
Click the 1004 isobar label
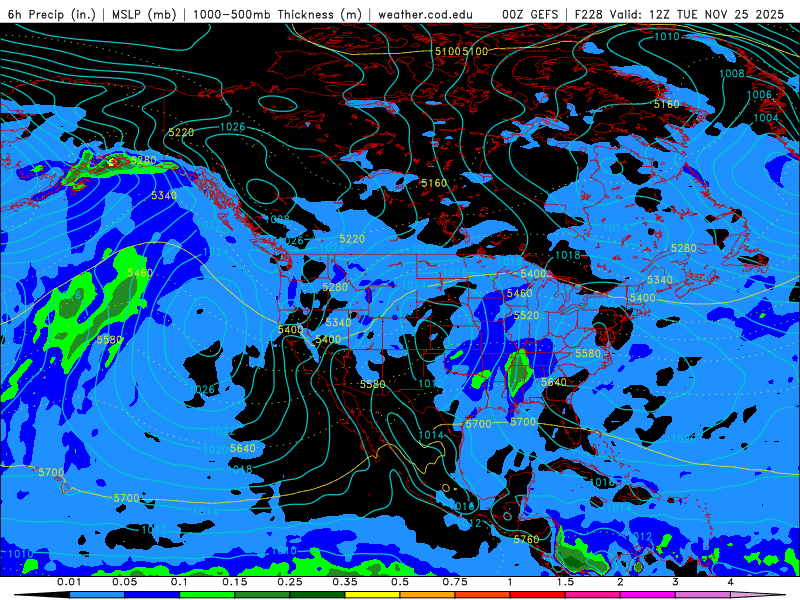pos(766,118)
